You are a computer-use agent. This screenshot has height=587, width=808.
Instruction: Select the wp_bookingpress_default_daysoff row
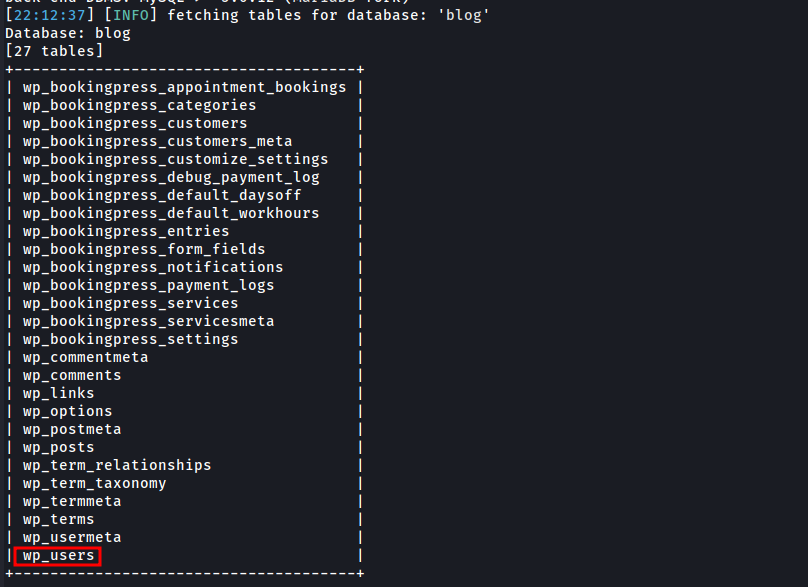pyautogui.click(x=162, y=195)
